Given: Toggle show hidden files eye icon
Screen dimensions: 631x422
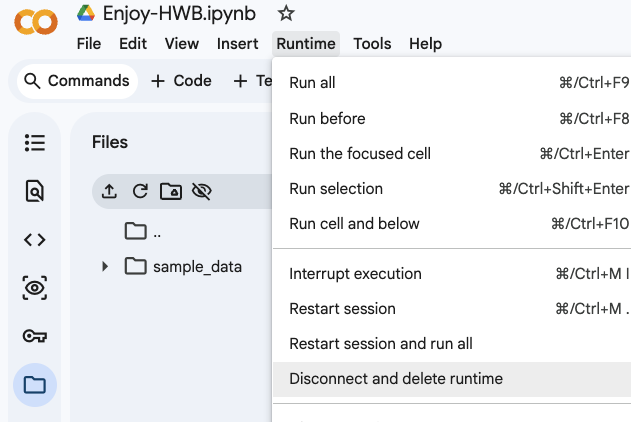Looking at the screenshot, I should 202,191.
